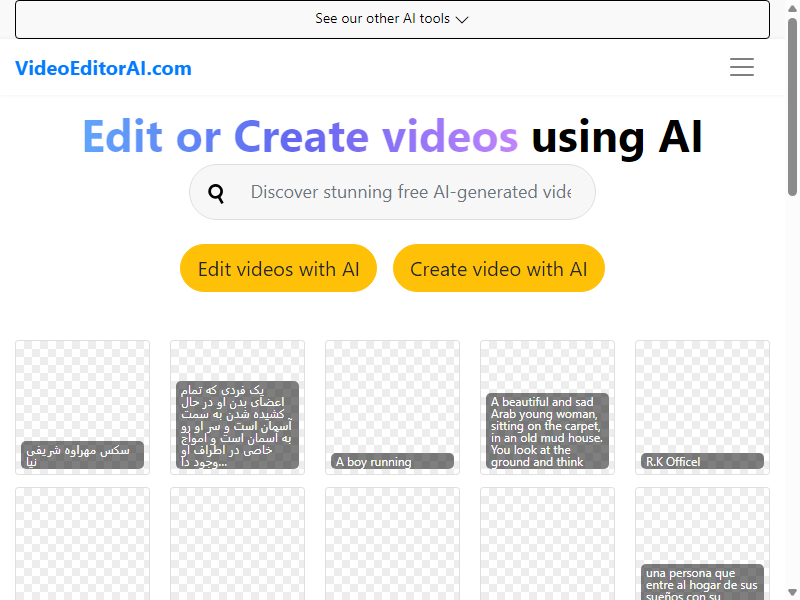Screen dimensions: 800x600
Task: Open the R.K Officel video thumbnail
Action: 702,407
